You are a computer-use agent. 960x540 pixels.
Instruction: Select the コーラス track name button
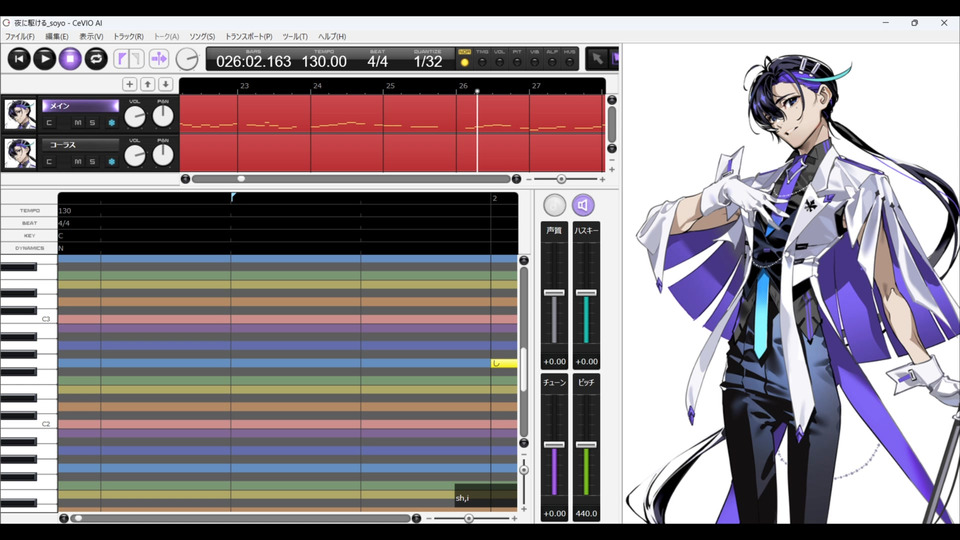pos(80,145)
